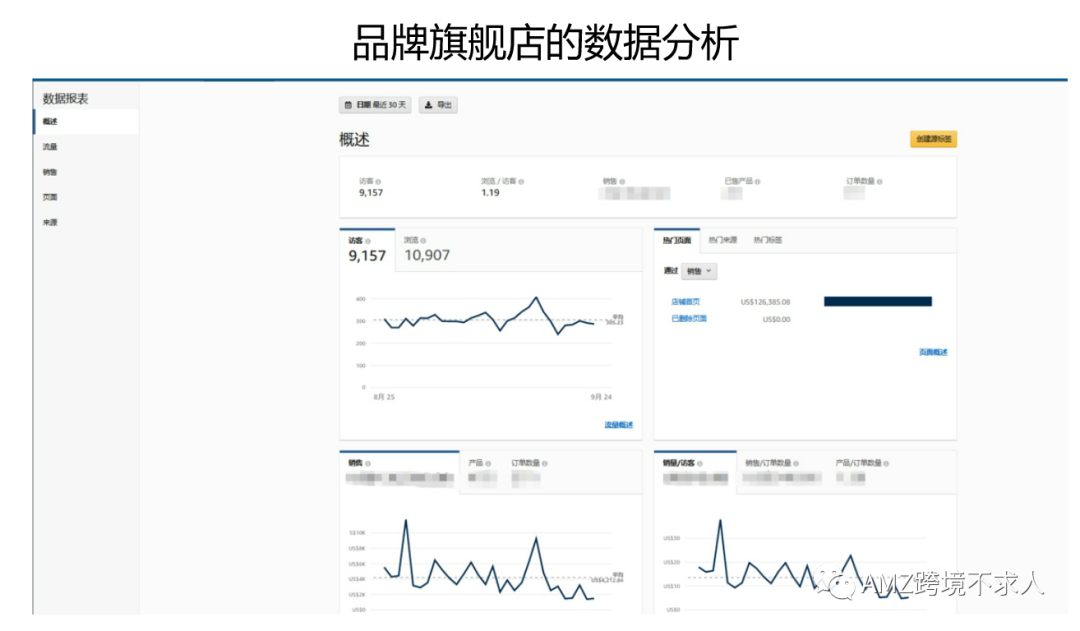Screen dimensions: 1080x631
Task: Switch to the 热门标签 tab
Action: (769, 239)
